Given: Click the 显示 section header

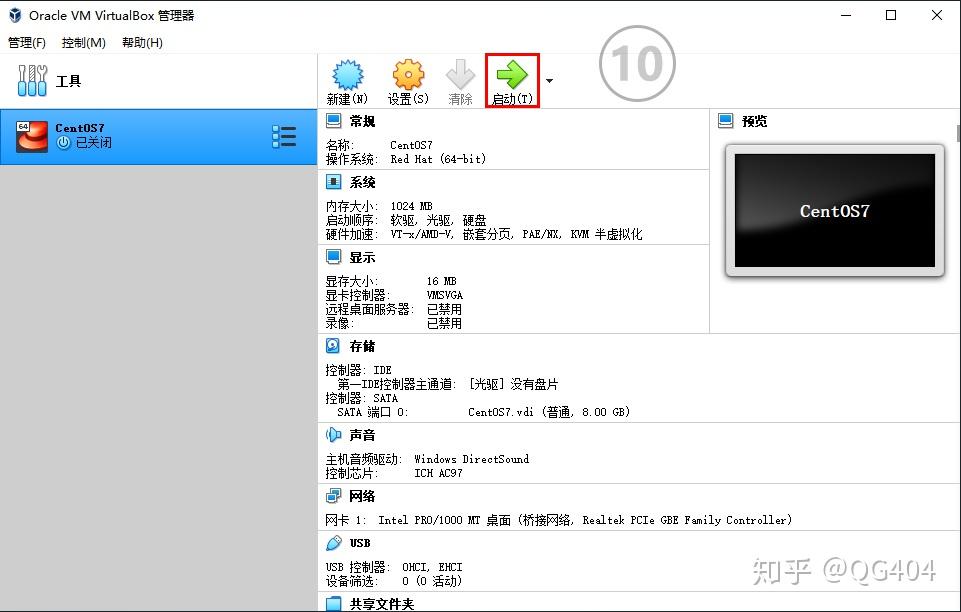Looking at the screenshot, I should pyautogui.click(x=361, y=256).
